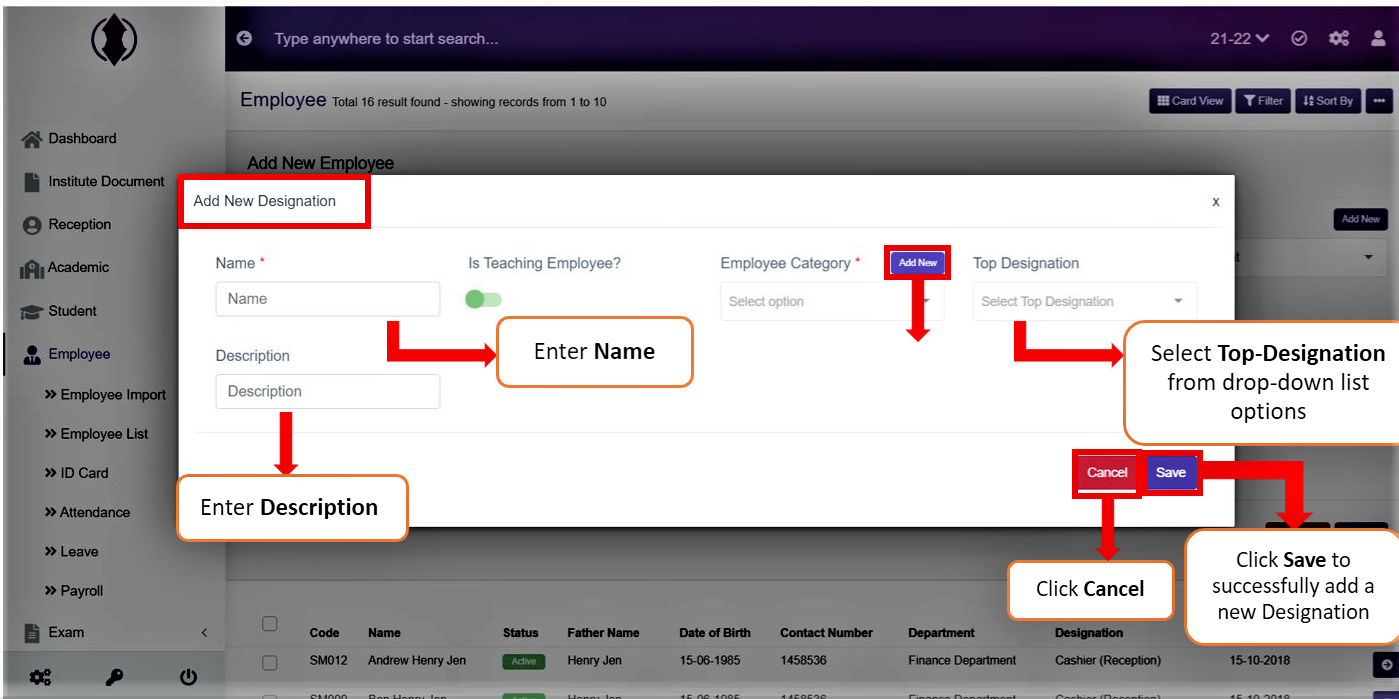The height and width of the screenshot is (699, 1399).
Task: Click the Contact Number column header
Action: pos(827,633)
